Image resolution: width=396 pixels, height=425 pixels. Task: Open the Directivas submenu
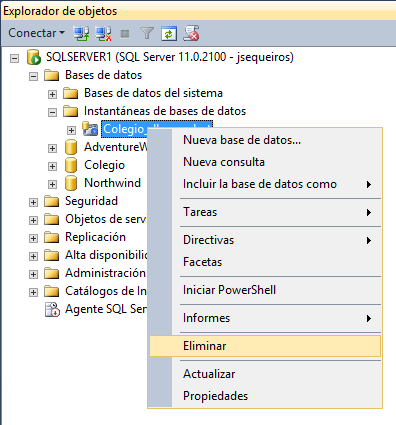[x=265, y=240]
